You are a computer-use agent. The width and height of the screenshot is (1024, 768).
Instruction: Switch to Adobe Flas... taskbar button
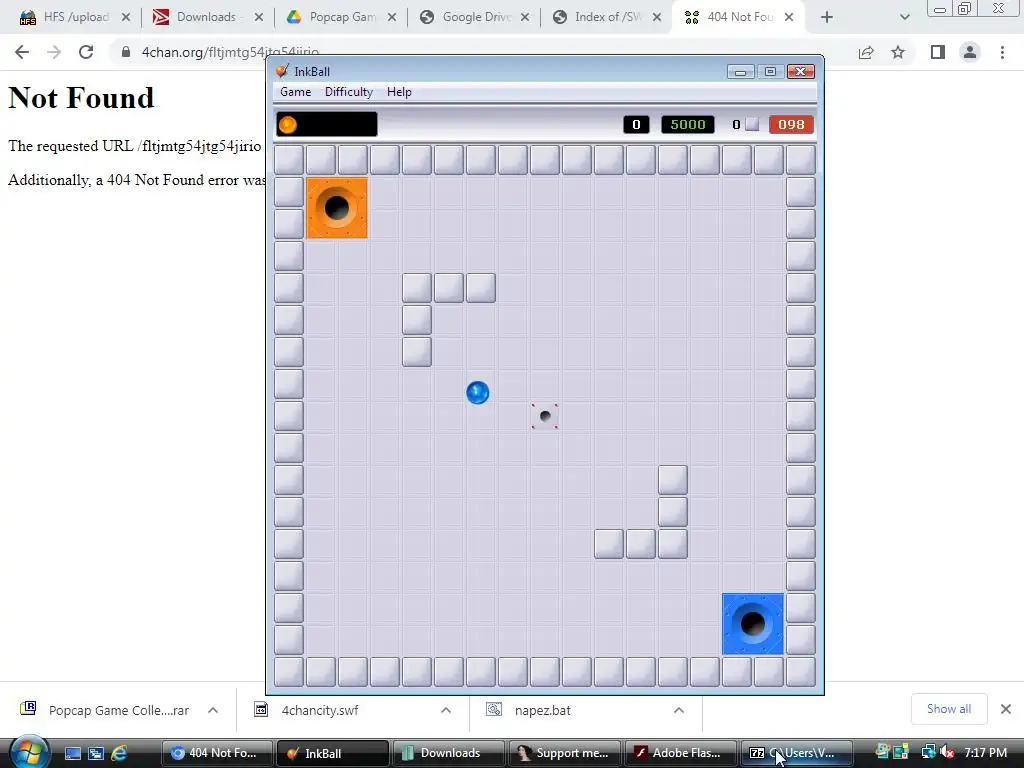680,753
